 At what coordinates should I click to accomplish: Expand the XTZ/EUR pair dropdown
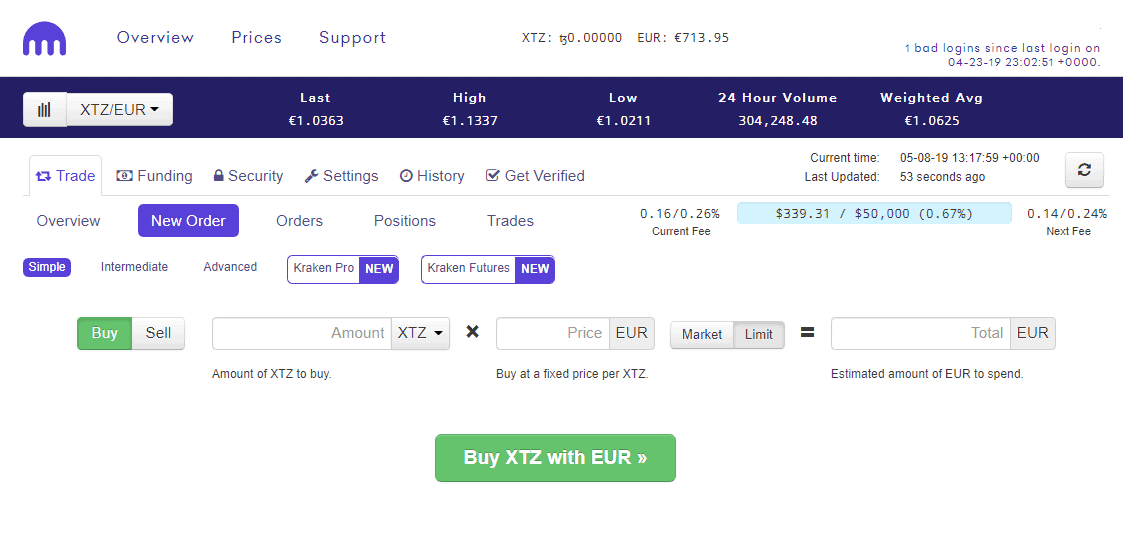(119, 110)
